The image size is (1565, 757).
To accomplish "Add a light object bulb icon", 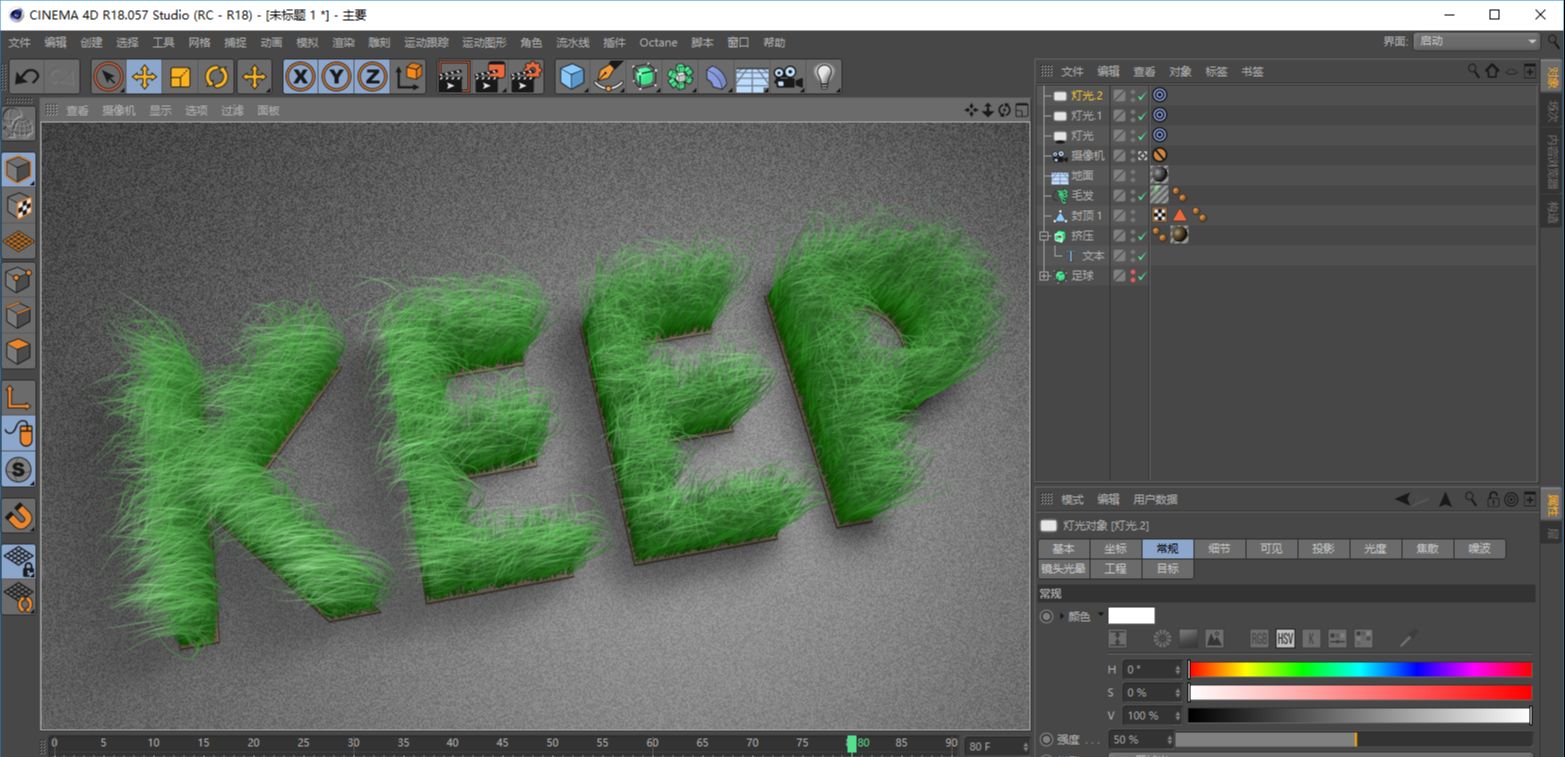I will click(824, 77).
